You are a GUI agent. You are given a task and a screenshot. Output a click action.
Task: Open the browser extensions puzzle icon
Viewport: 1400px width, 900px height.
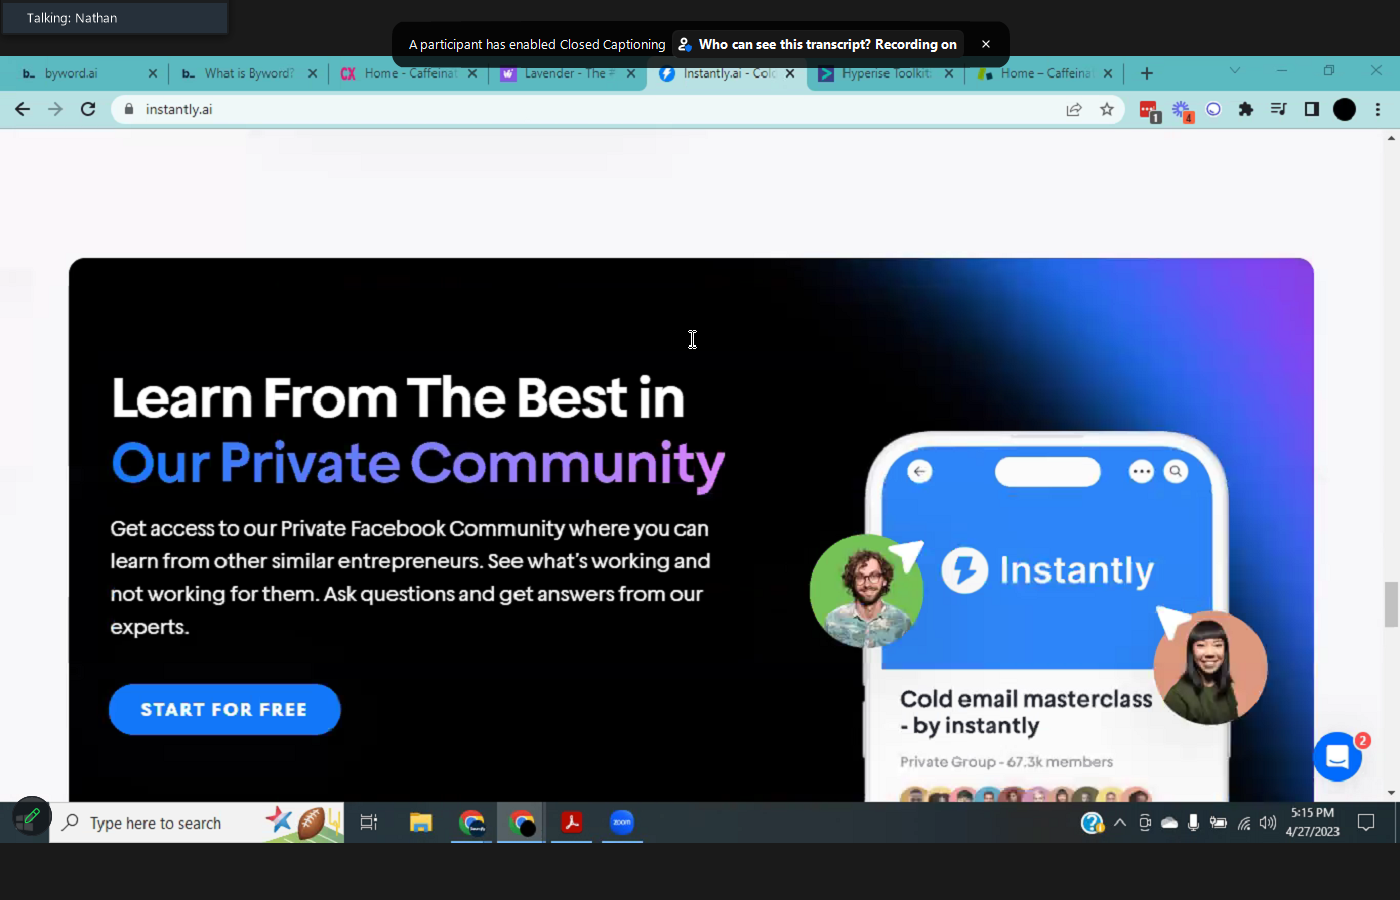tap(1245, 109)
